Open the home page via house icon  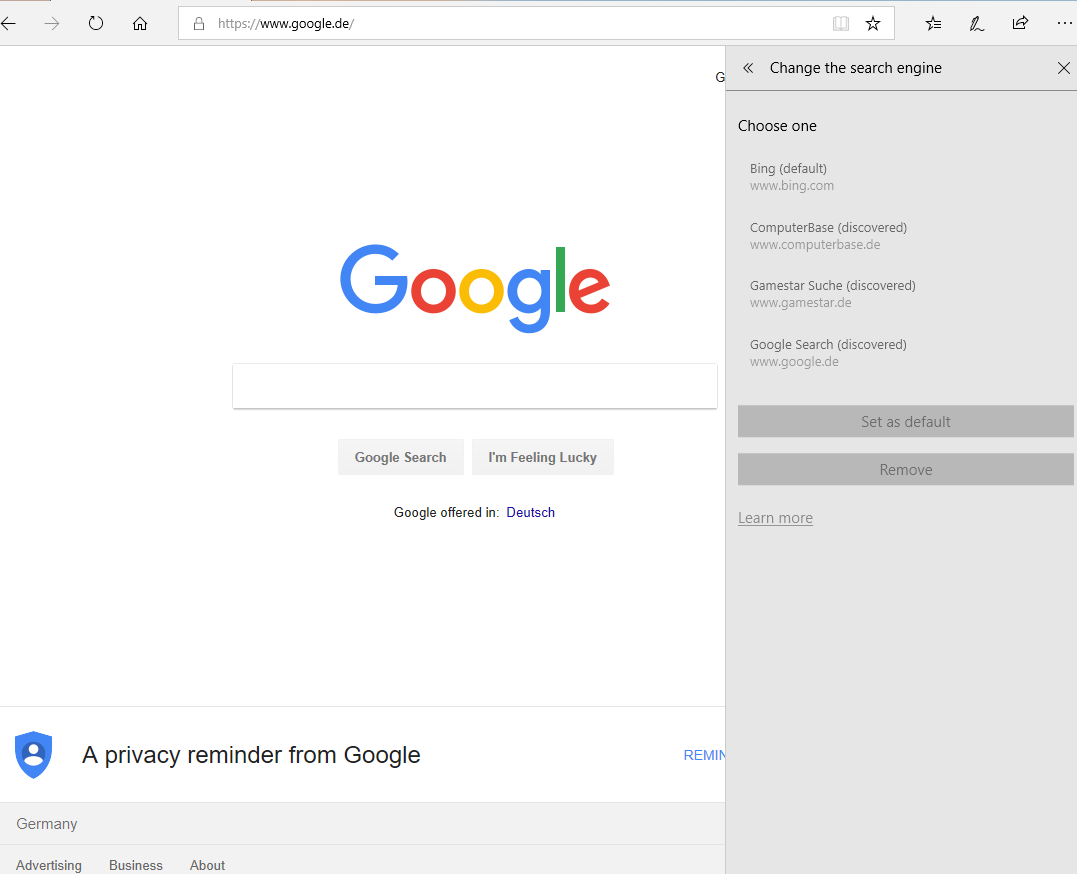(139, 23)
